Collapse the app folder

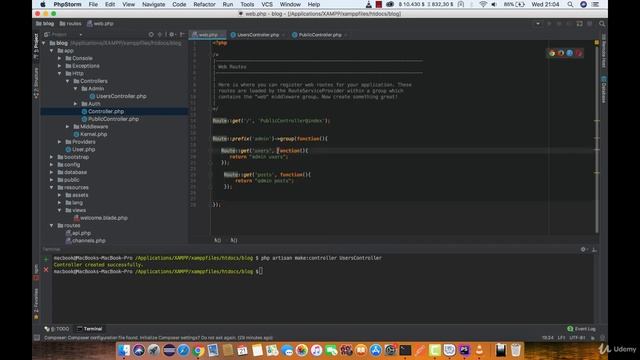click(x=52, y=51)
